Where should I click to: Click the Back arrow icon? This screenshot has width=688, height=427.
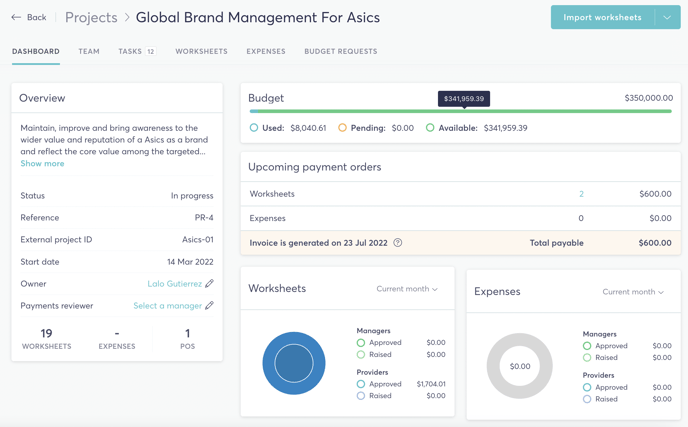pyautogui.click(x=16, y=17)
